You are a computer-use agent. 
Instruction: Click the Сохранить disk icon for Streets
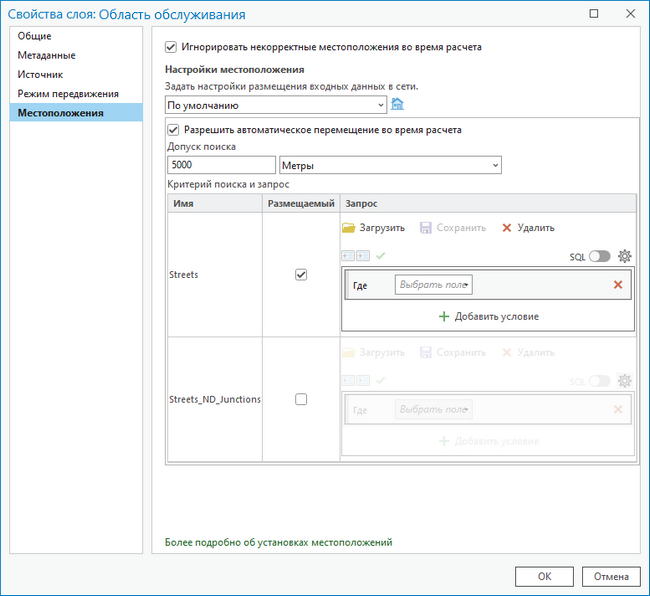426,228
